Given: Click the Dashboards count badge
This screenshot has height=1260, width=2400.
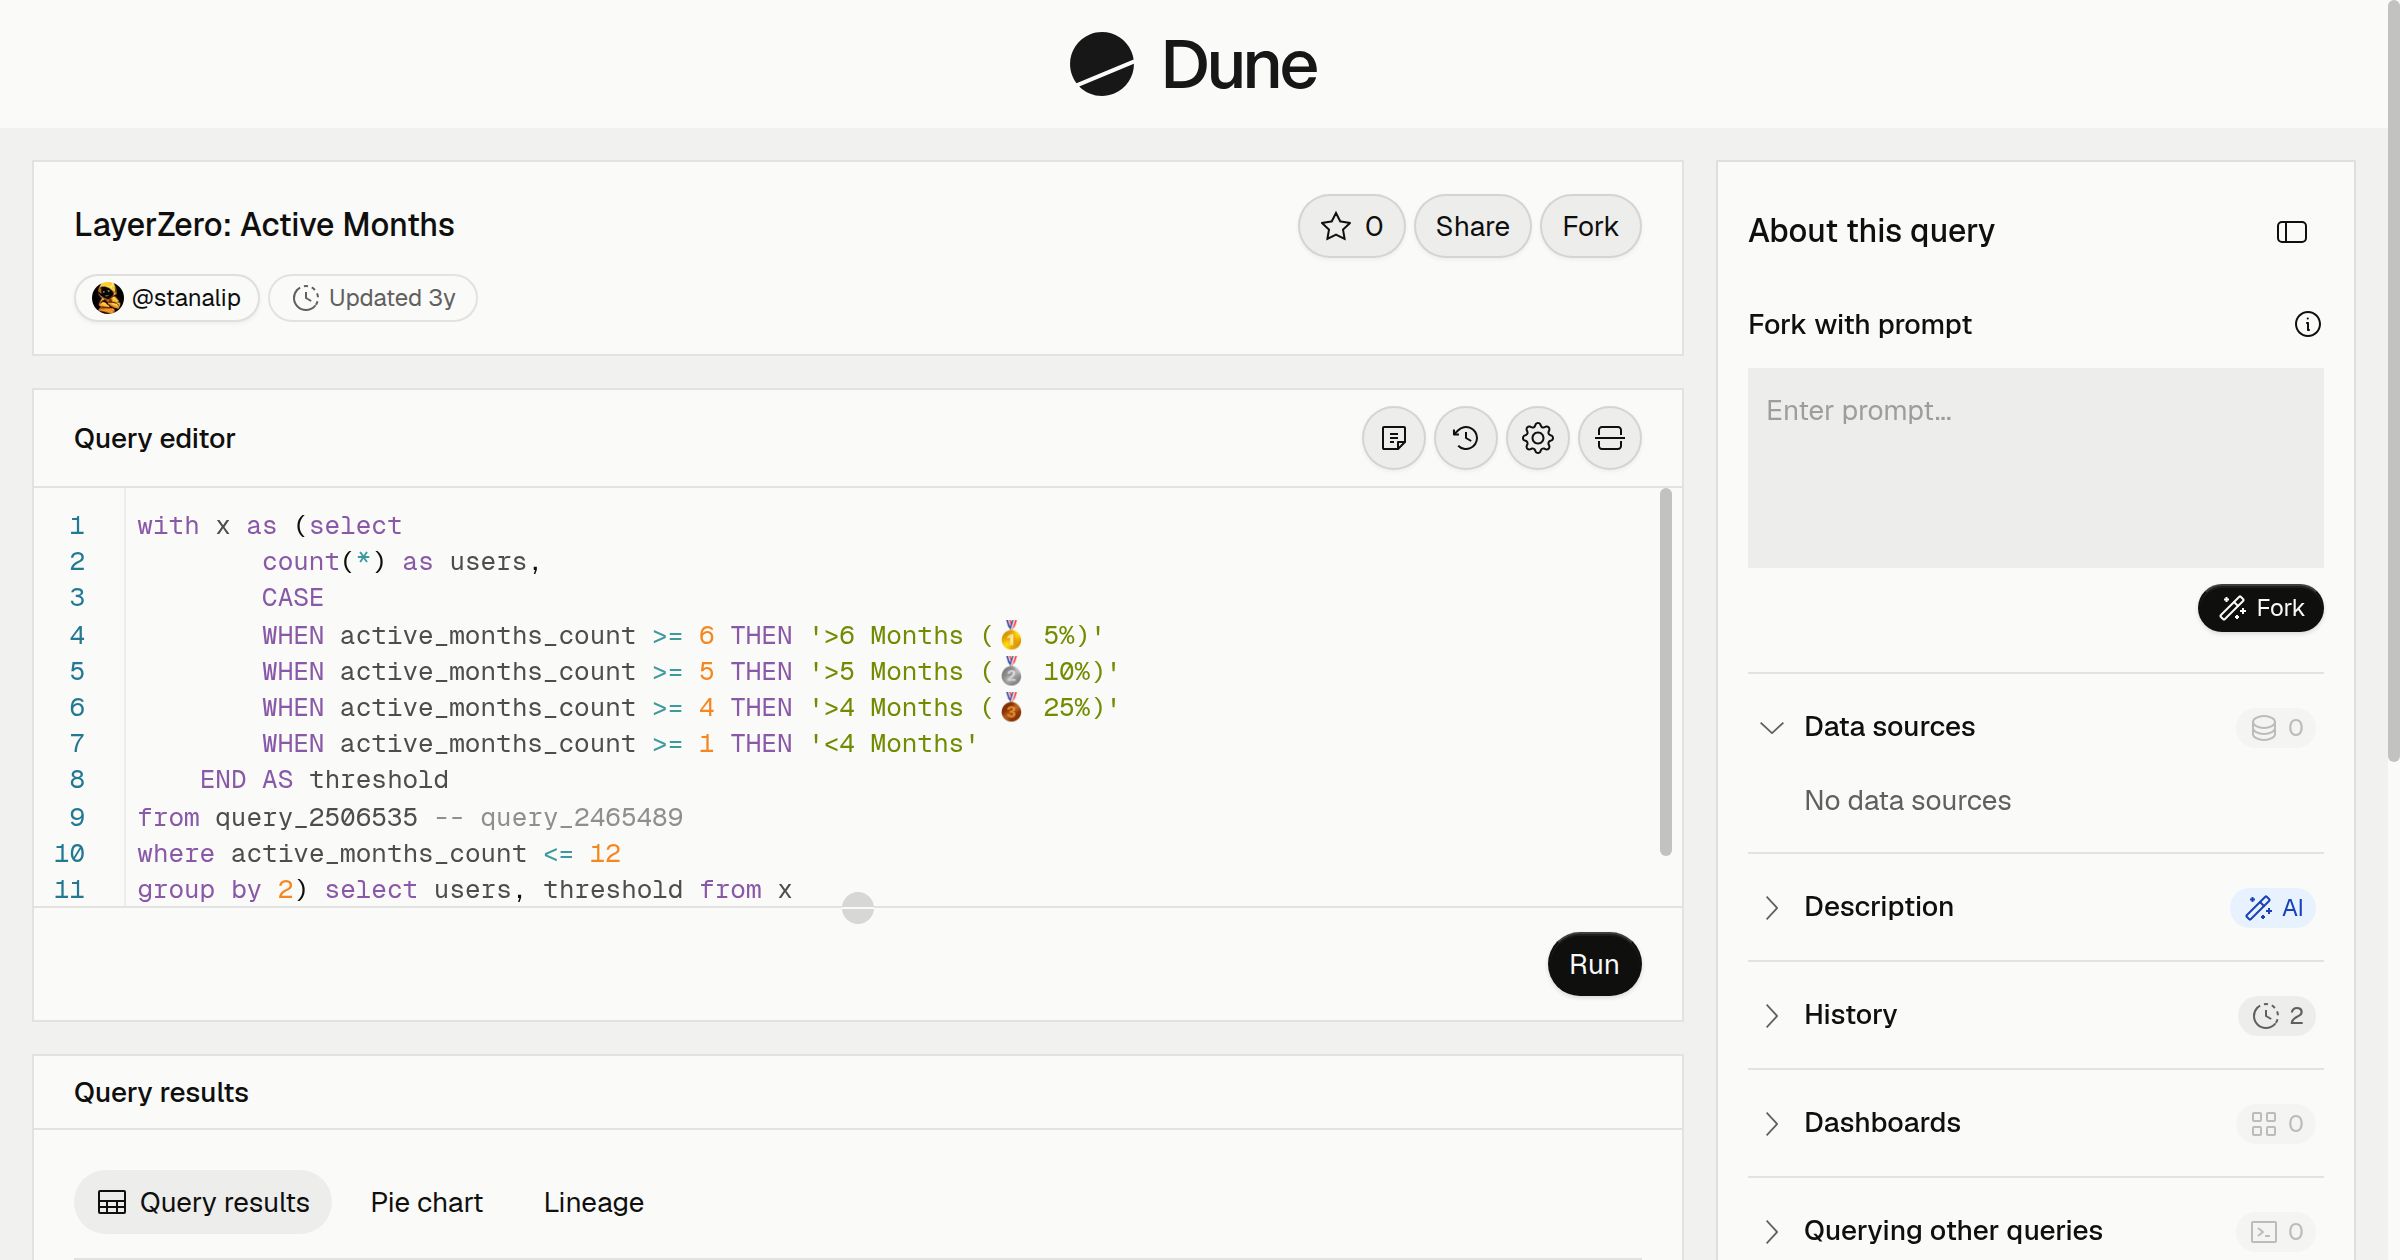Looking at the screenshot, I should pyautogui.click(x=2276, y=1123).
